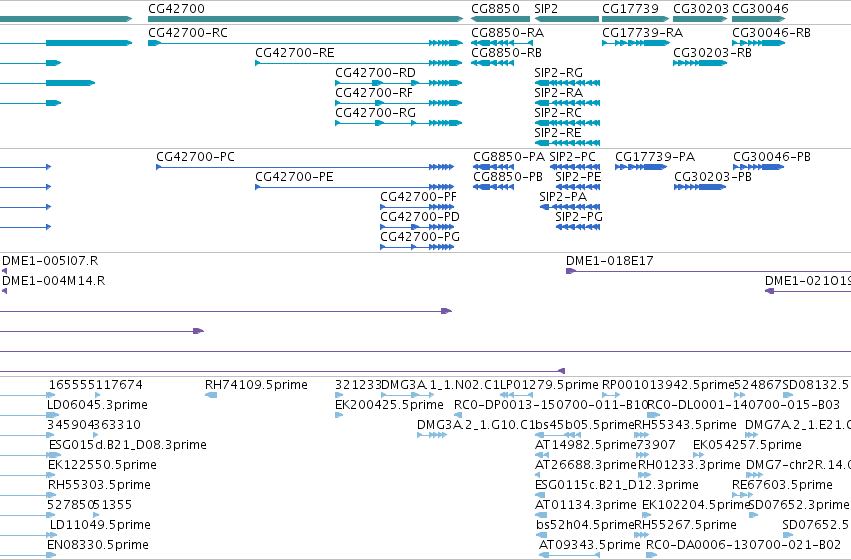Select EST AT14982.5prime

585,446
